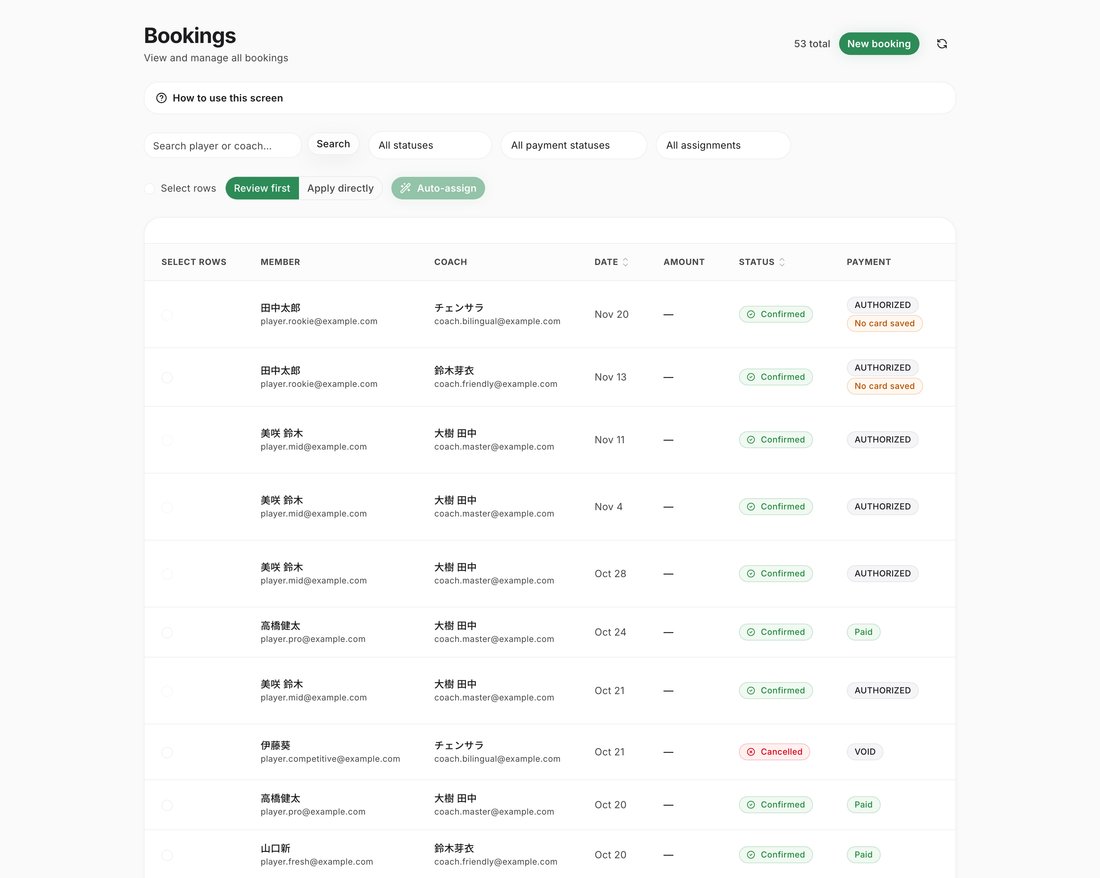Mark the Nov 4 booking row as selected

coord(167,507)
